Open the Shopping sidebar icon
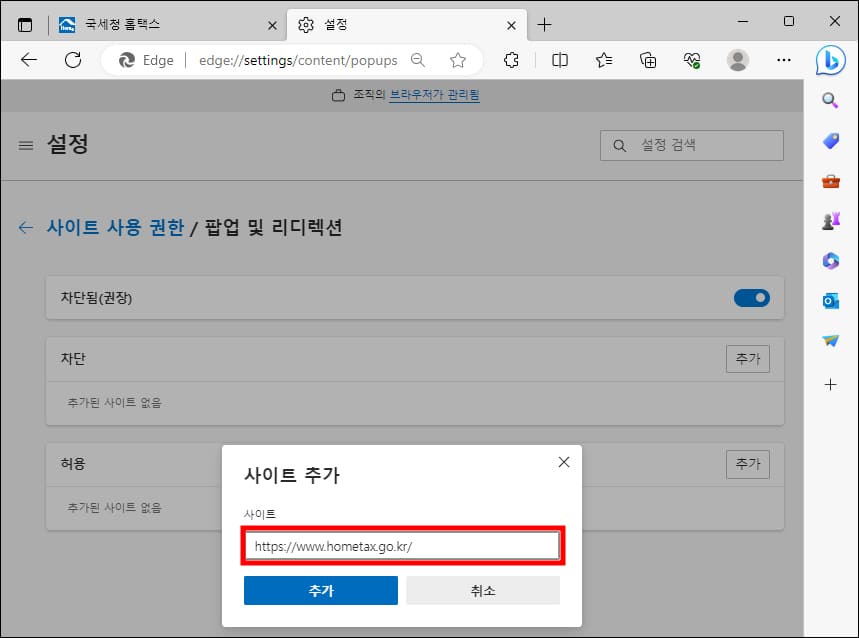This screenshot has width=859, height=638. (x=830, y=140)
